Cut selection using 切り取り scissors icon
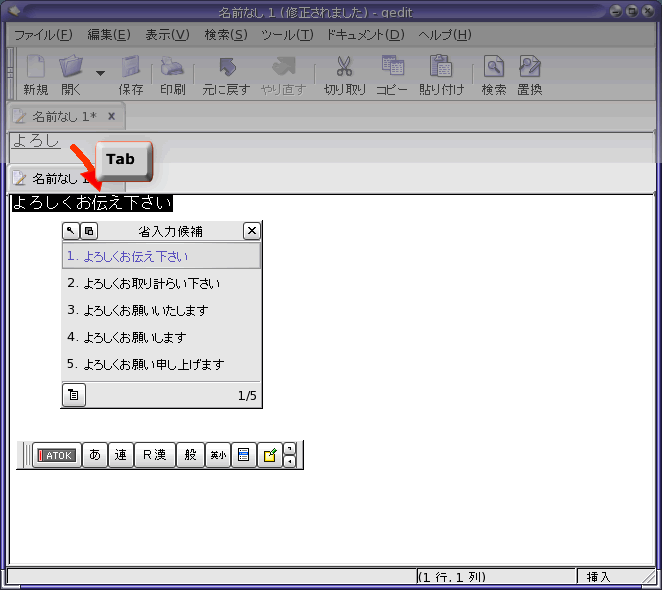Image resolution: width=662 pixels, height=590 pixels. pyautogui.click(x=344, y=67)
